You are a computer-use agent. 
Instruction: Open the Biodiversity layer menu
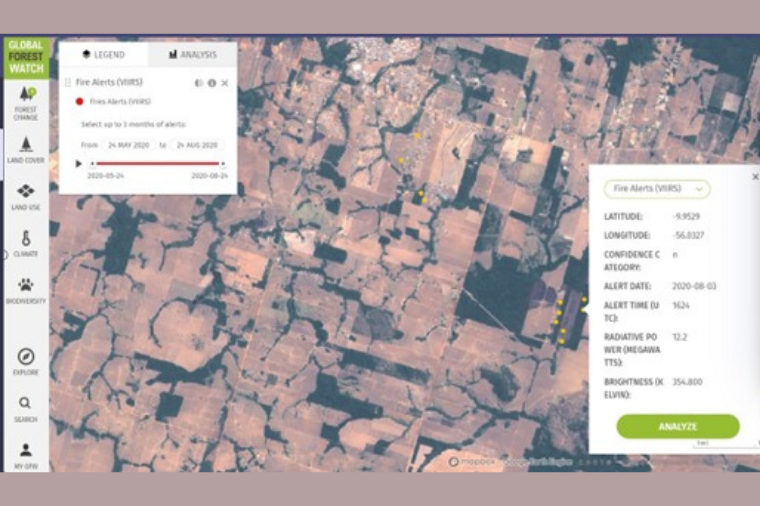point(25,290)
